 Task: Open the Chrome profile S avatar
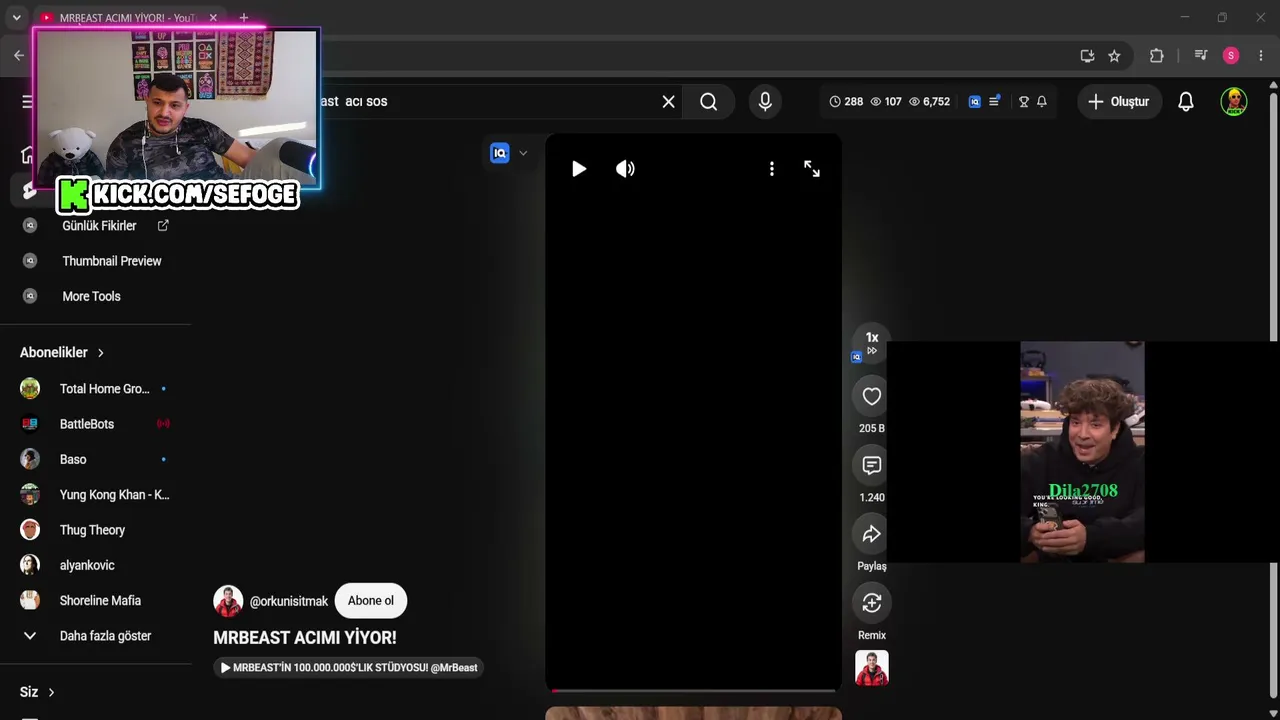(x=1231, y=56)
